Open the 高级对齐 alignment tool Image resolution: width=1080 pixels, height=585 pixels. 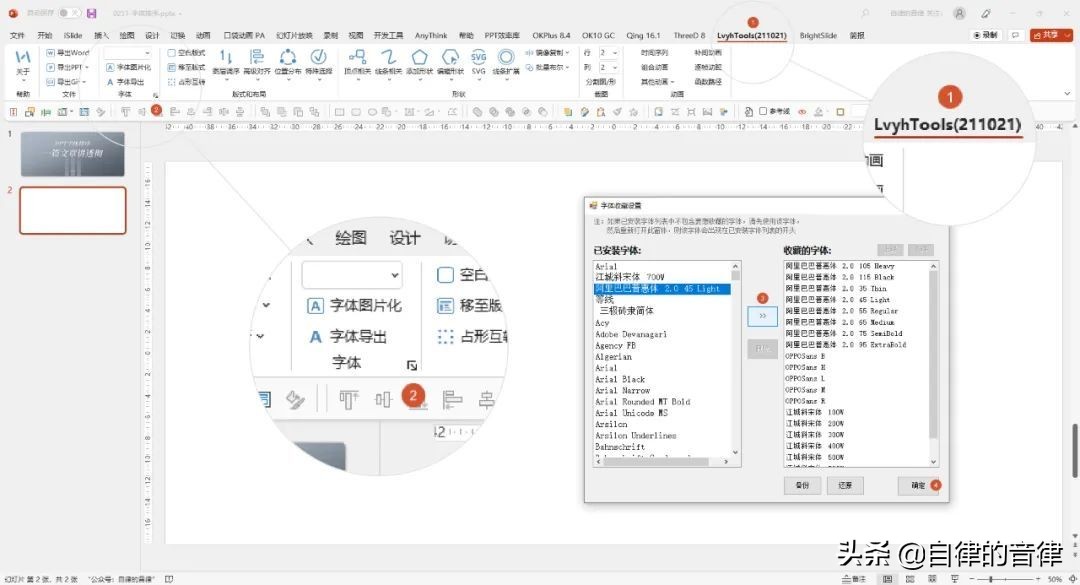point(256,57)
